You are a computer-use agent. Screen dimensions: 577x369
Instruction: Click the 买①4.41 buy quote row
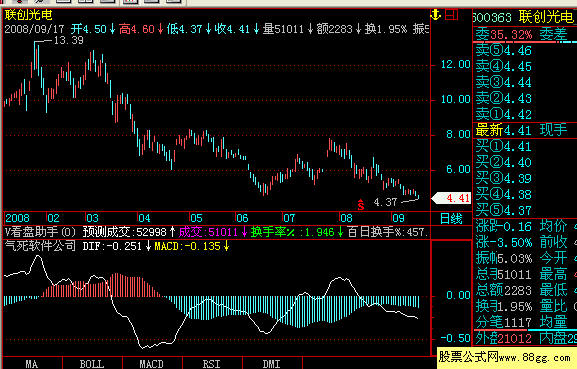503,146
